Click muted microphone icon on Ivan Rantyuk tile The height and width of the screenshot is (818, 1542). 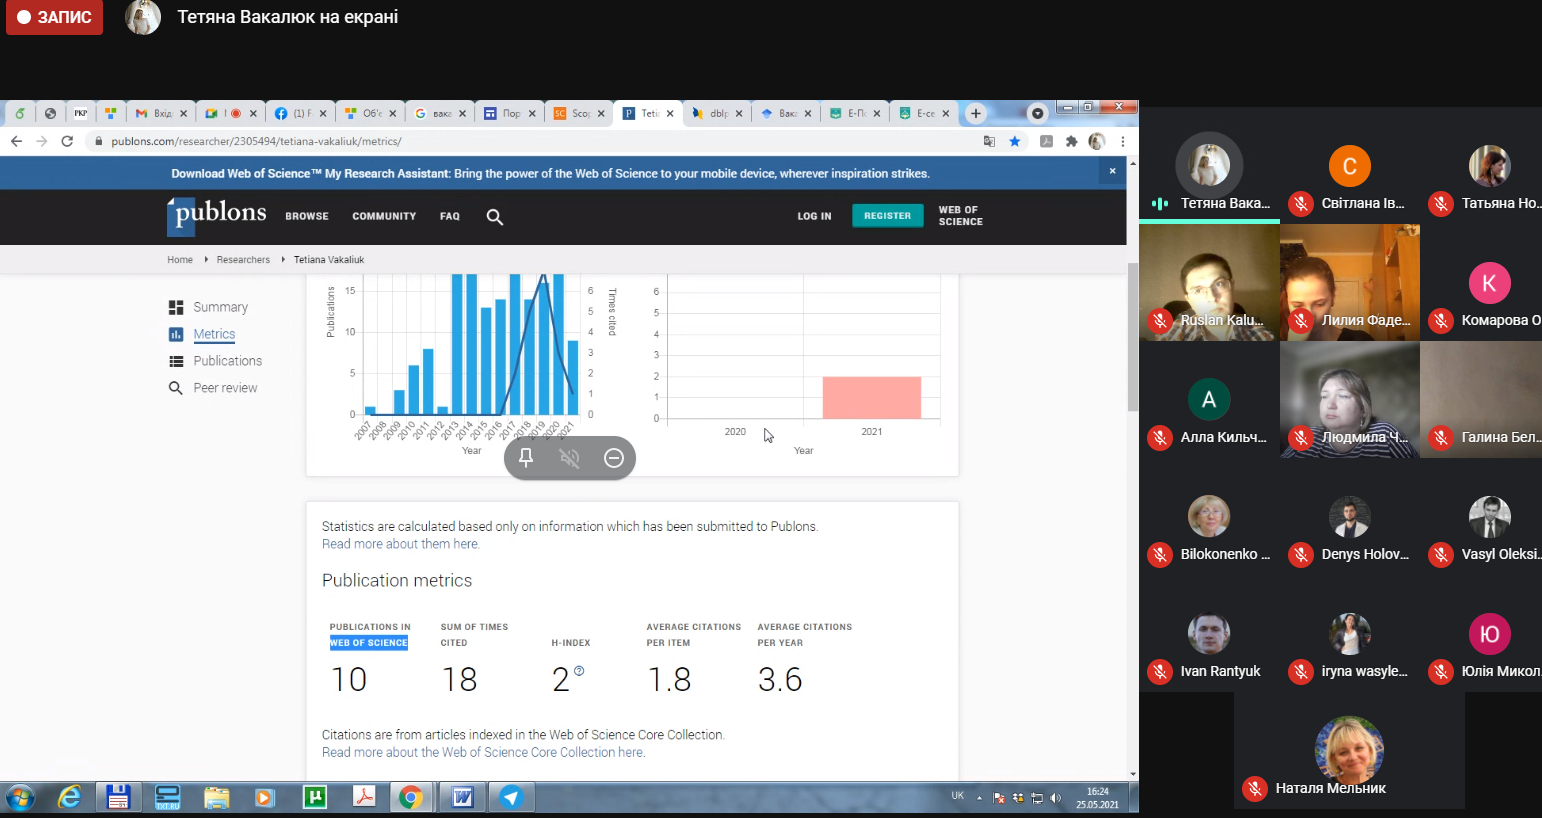(1159, 672)
